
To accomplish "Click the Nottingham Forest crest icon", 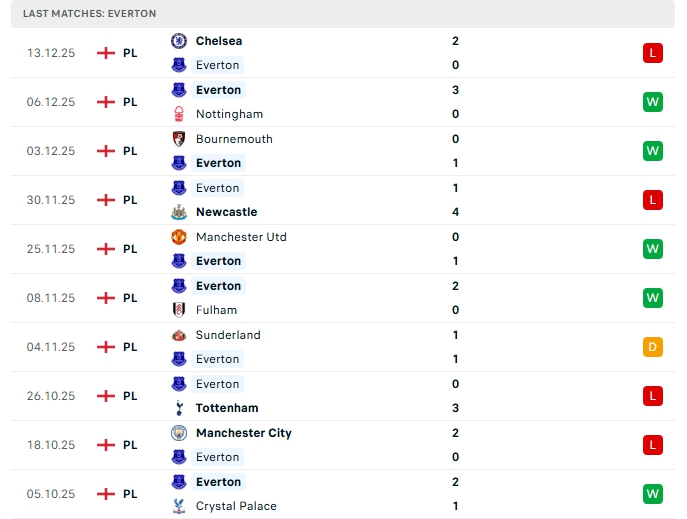I will pos(179,114).
